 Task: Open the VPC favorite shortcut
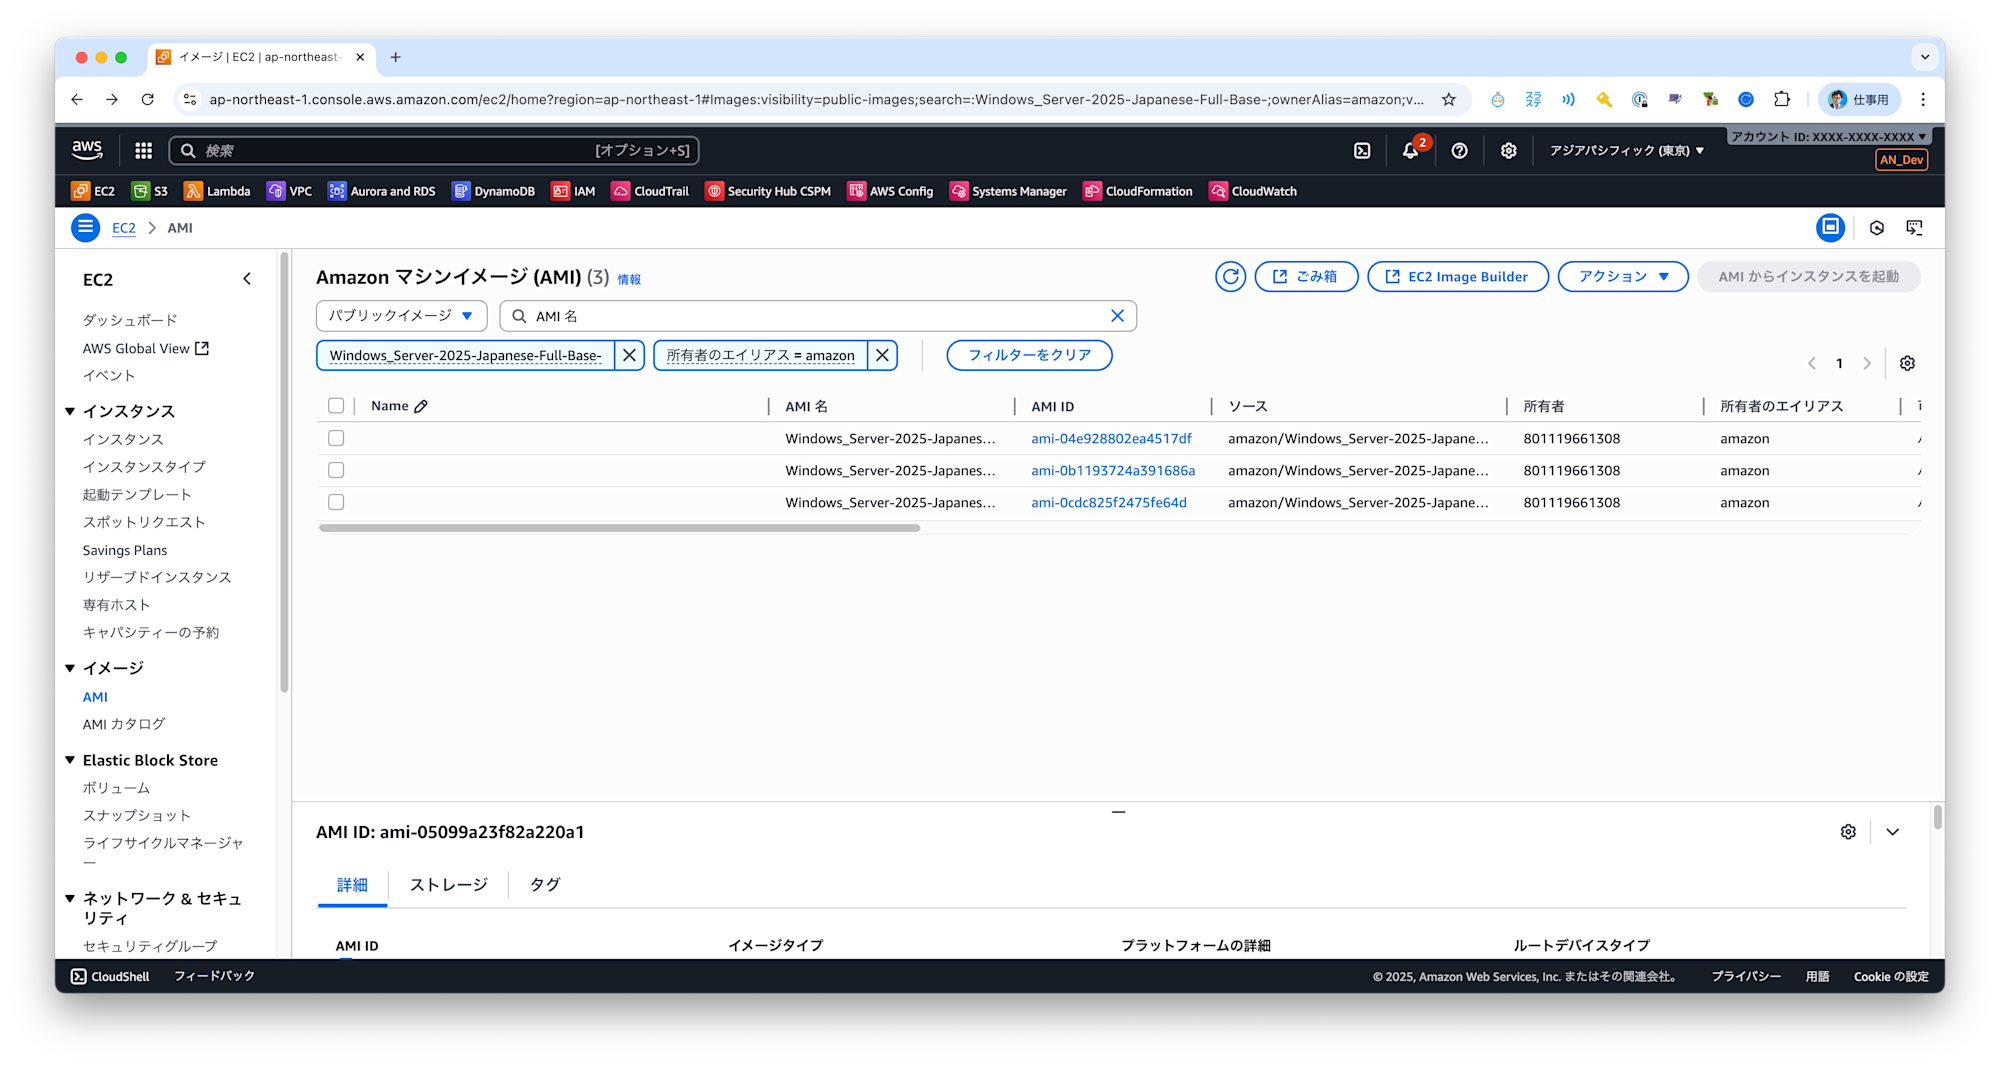pyautogui.click(x=289, y=191)
